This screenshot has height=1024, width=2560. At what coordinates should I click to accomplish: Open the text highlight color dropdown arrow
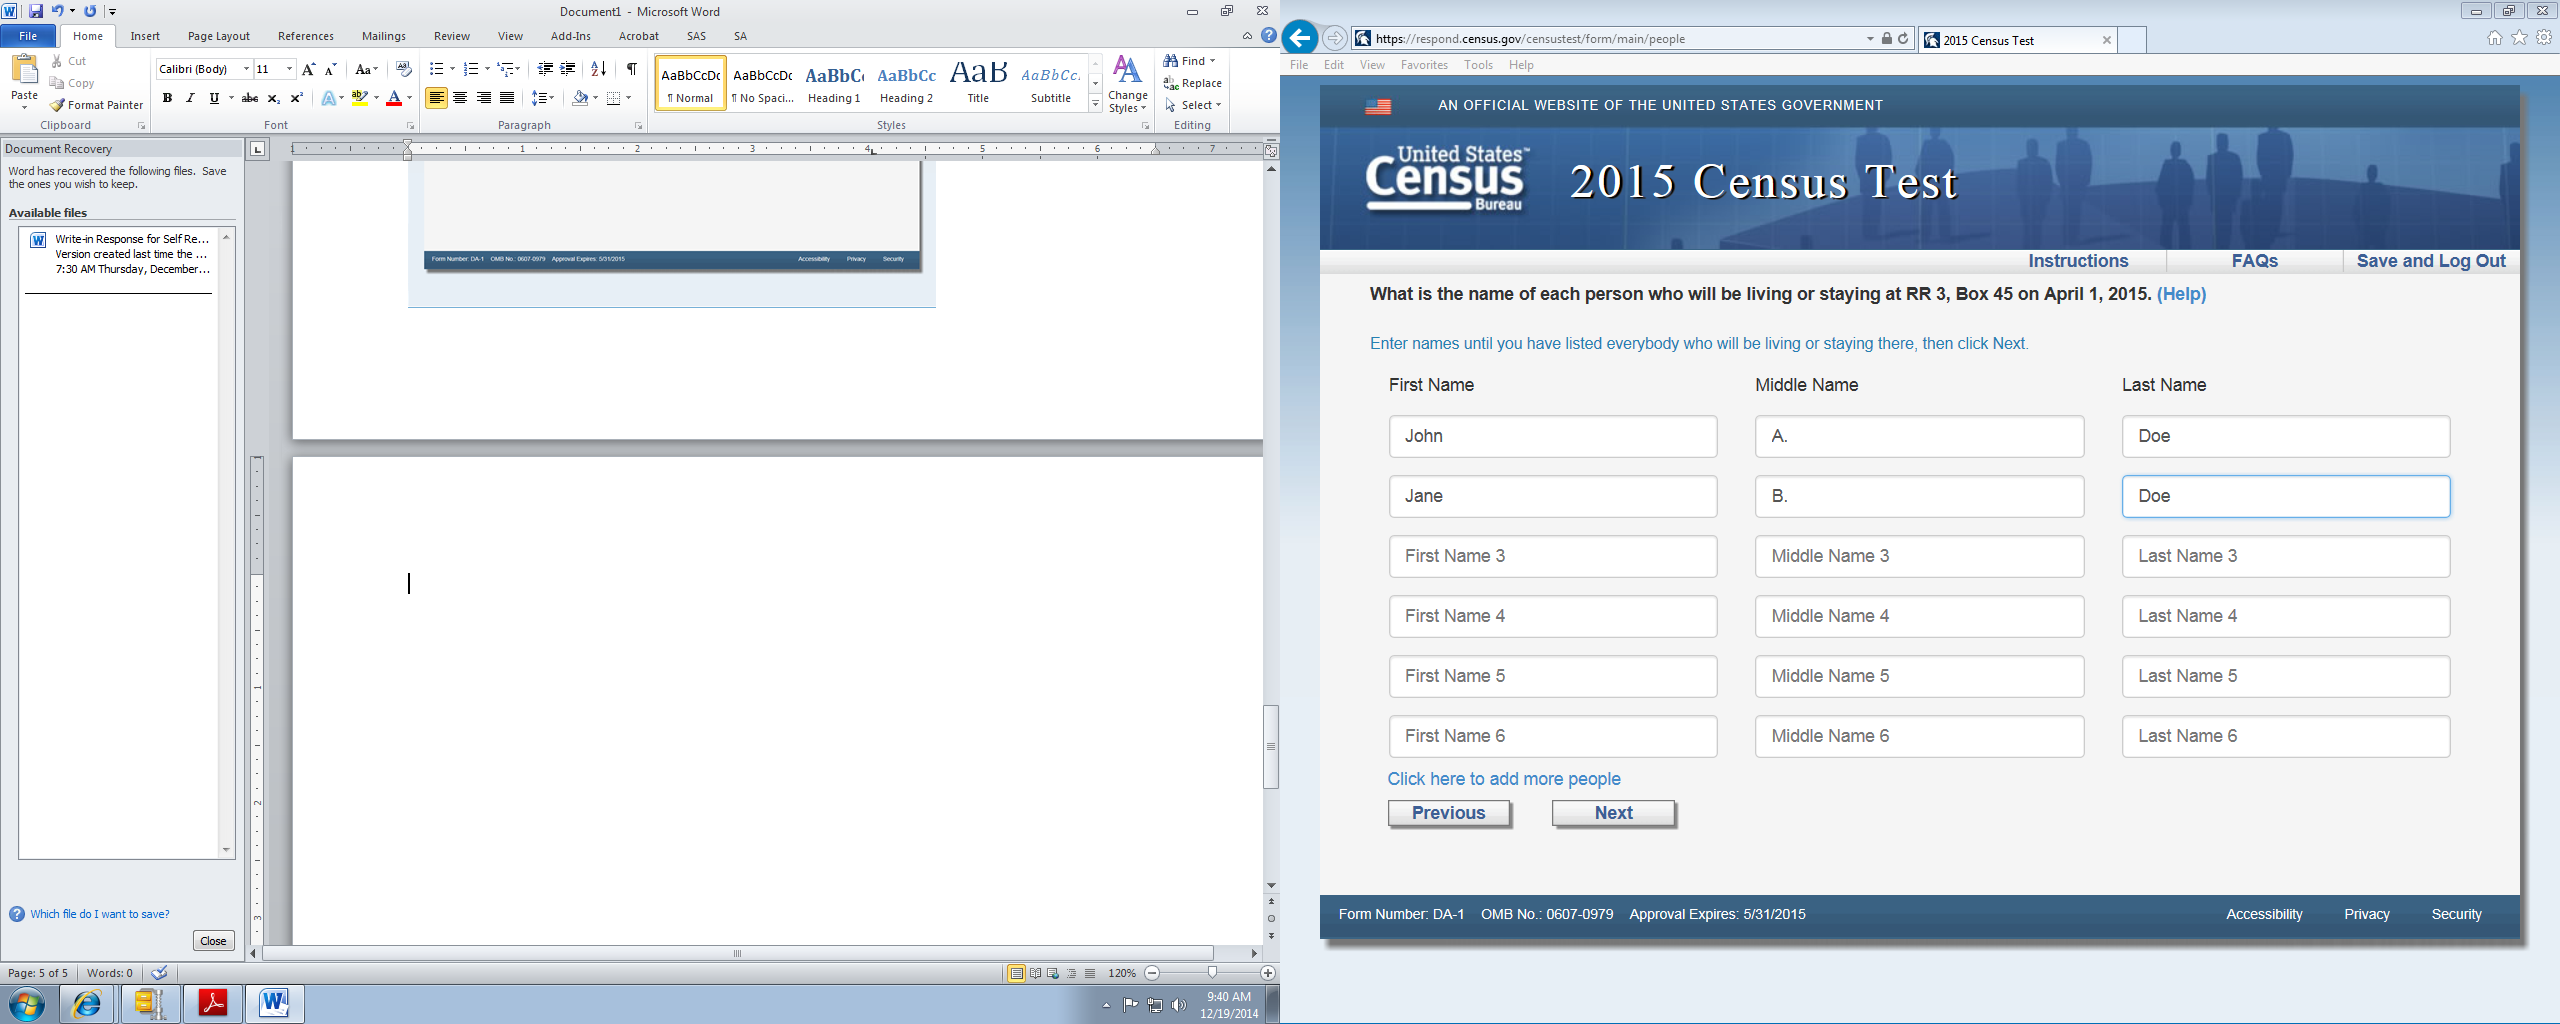pyautogui.click(x=377, y=98)
